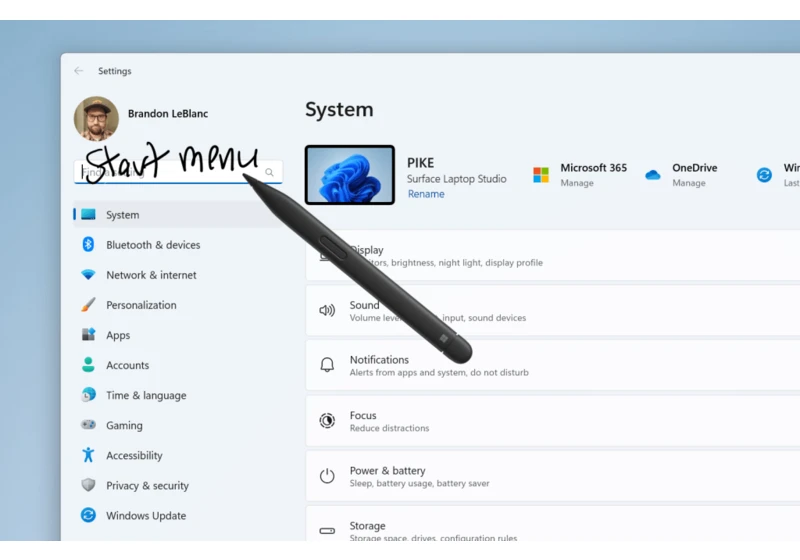
Task: Open the Apps section
Action: (118, 335)
